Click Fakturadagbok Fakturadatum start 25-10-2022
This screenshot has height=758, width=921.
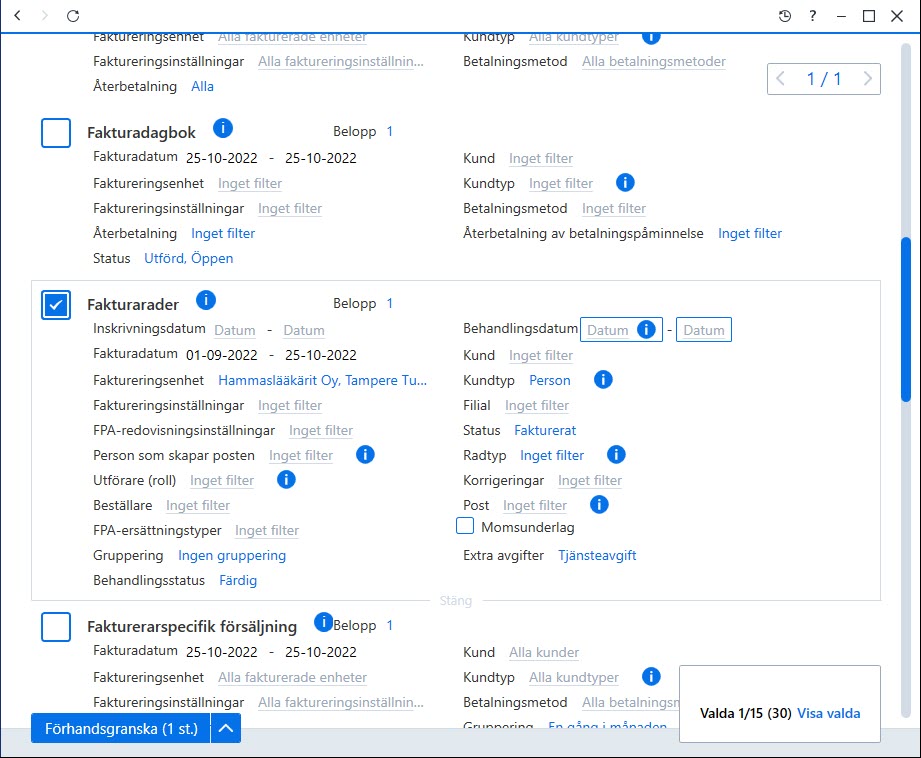(222, 158)
